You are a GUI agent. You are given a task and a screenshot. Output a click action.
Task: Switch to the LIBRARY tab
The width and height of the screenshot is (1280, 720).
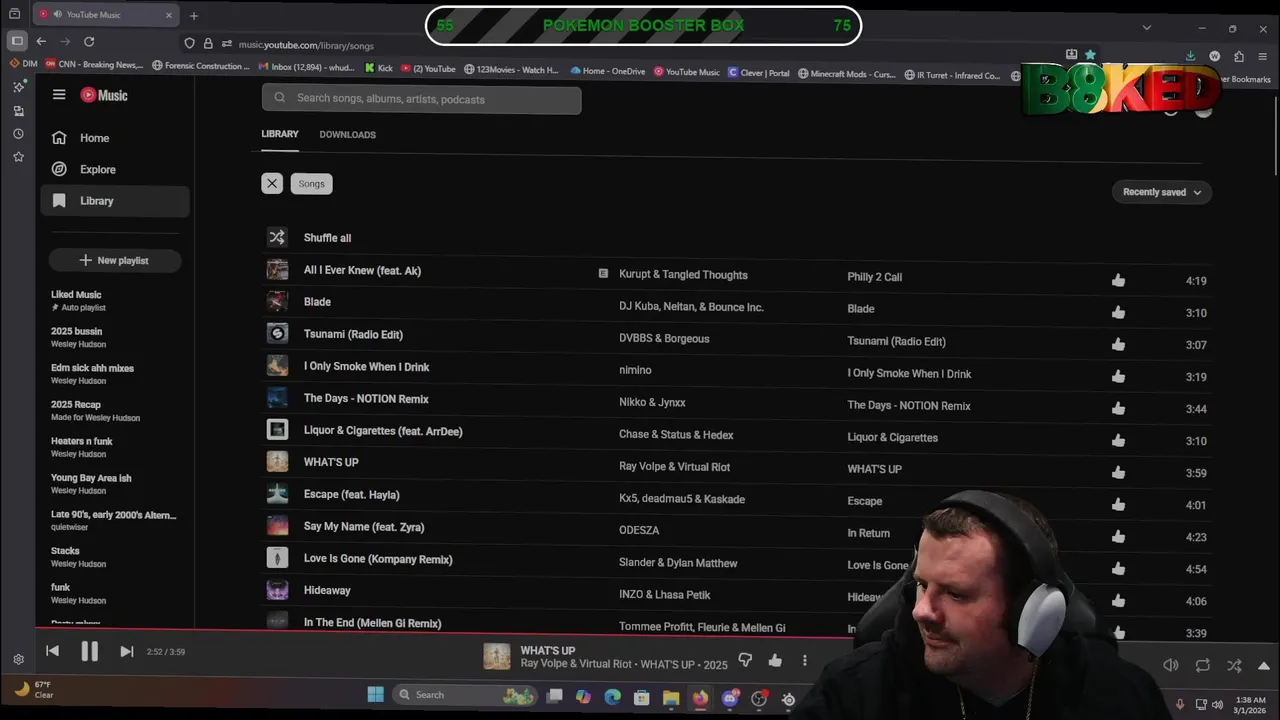280,134
